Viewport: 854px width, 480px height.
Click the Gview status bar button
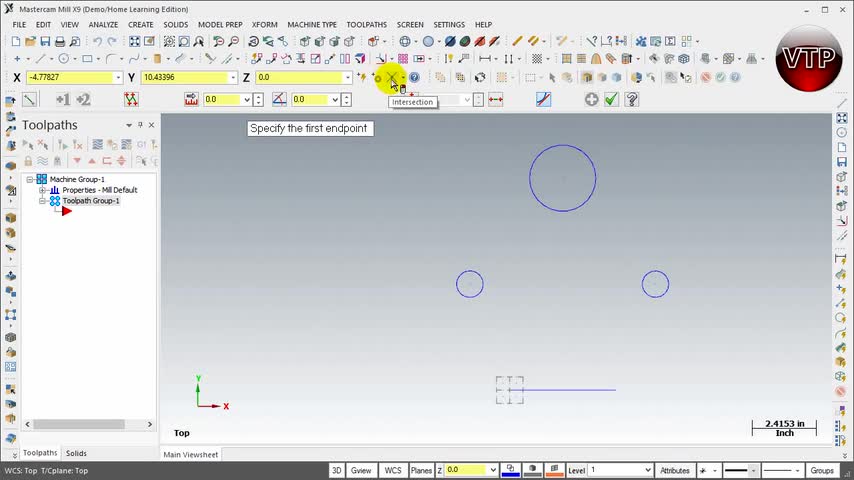(x=361, y=470)
